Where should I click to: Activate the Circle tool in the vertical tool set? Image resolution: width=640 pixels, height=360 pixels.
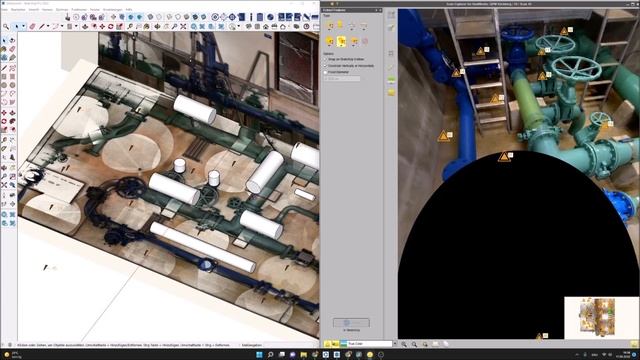point(4,85)
